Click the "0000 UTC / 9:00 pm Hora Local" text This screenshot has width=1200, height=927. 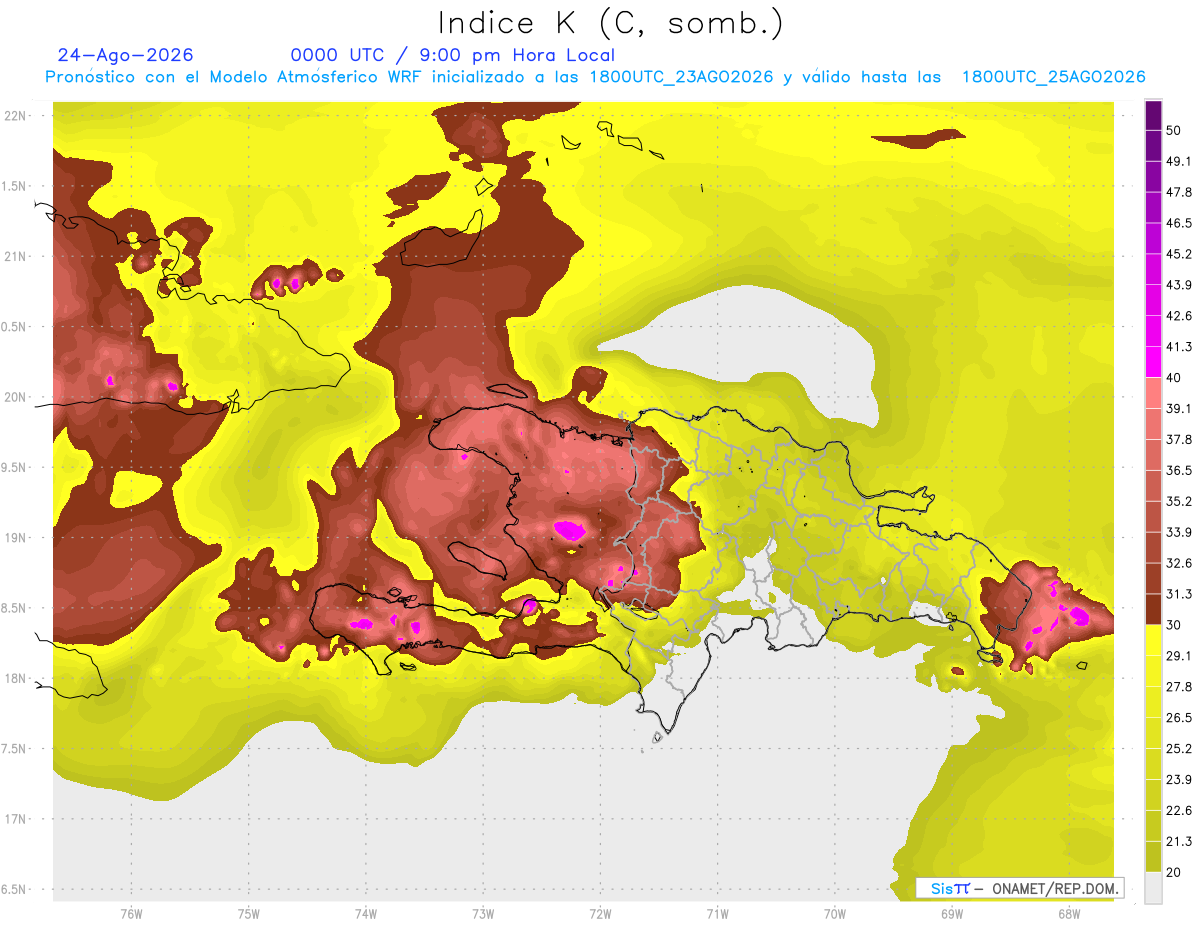(453, 55)
